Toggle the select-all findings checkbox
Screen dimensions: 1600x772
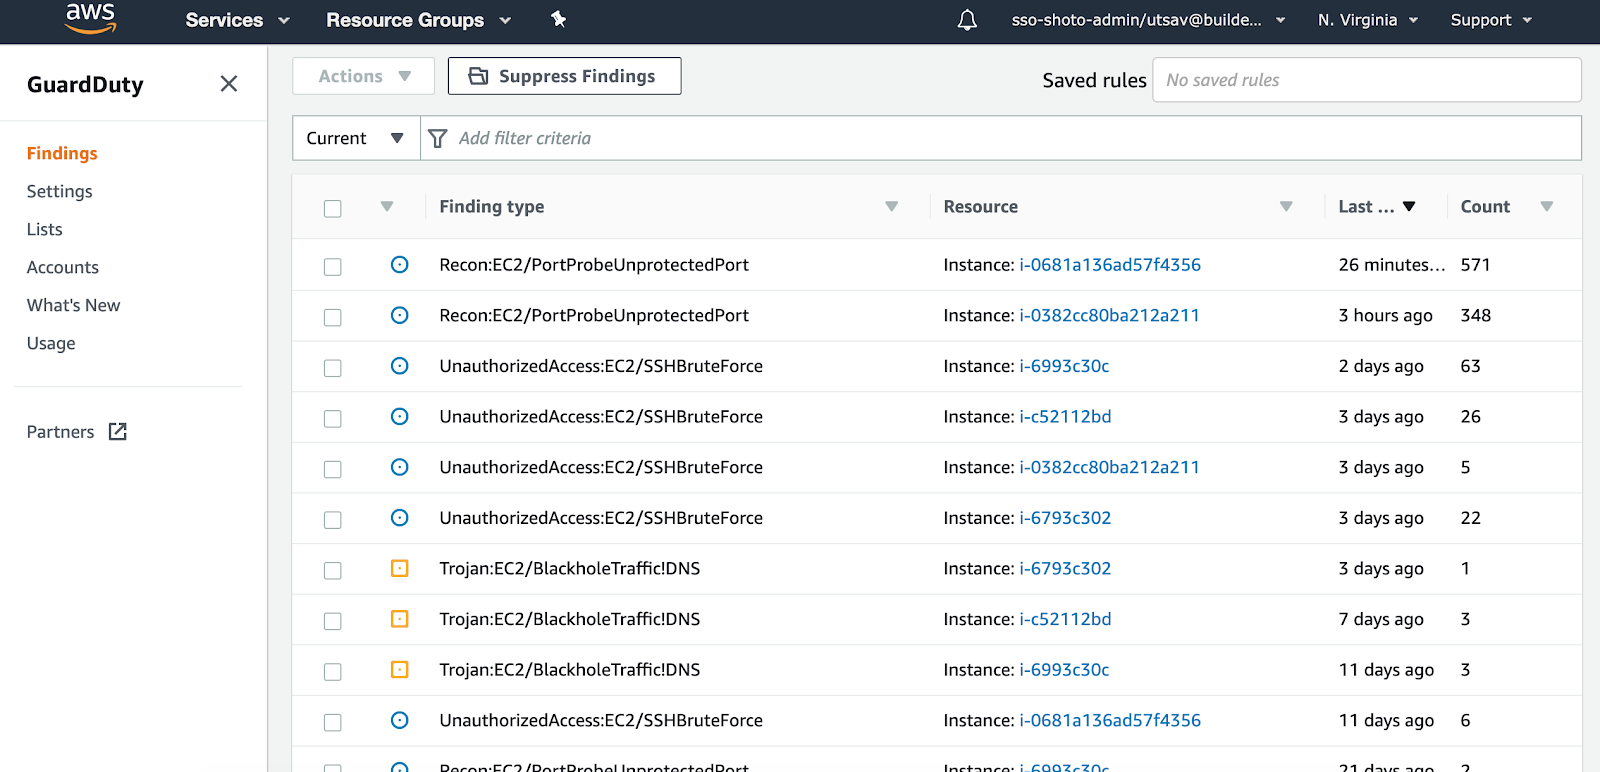[333, 208]
